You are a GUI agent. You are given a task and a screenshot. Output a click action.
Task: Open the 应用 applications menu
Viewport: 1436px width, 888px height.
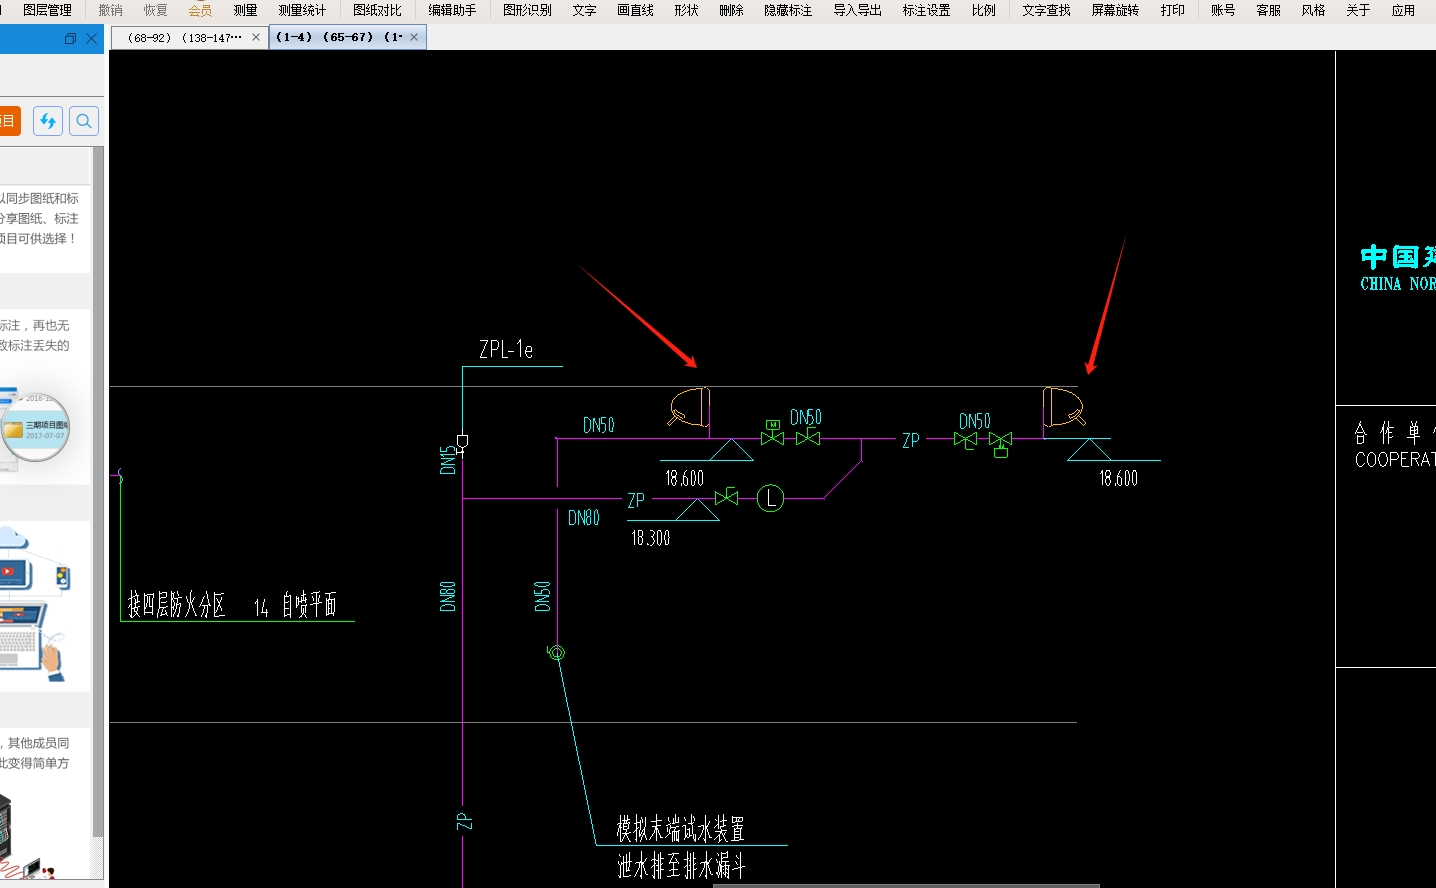pyautogui.click(x=1403, y=10)
